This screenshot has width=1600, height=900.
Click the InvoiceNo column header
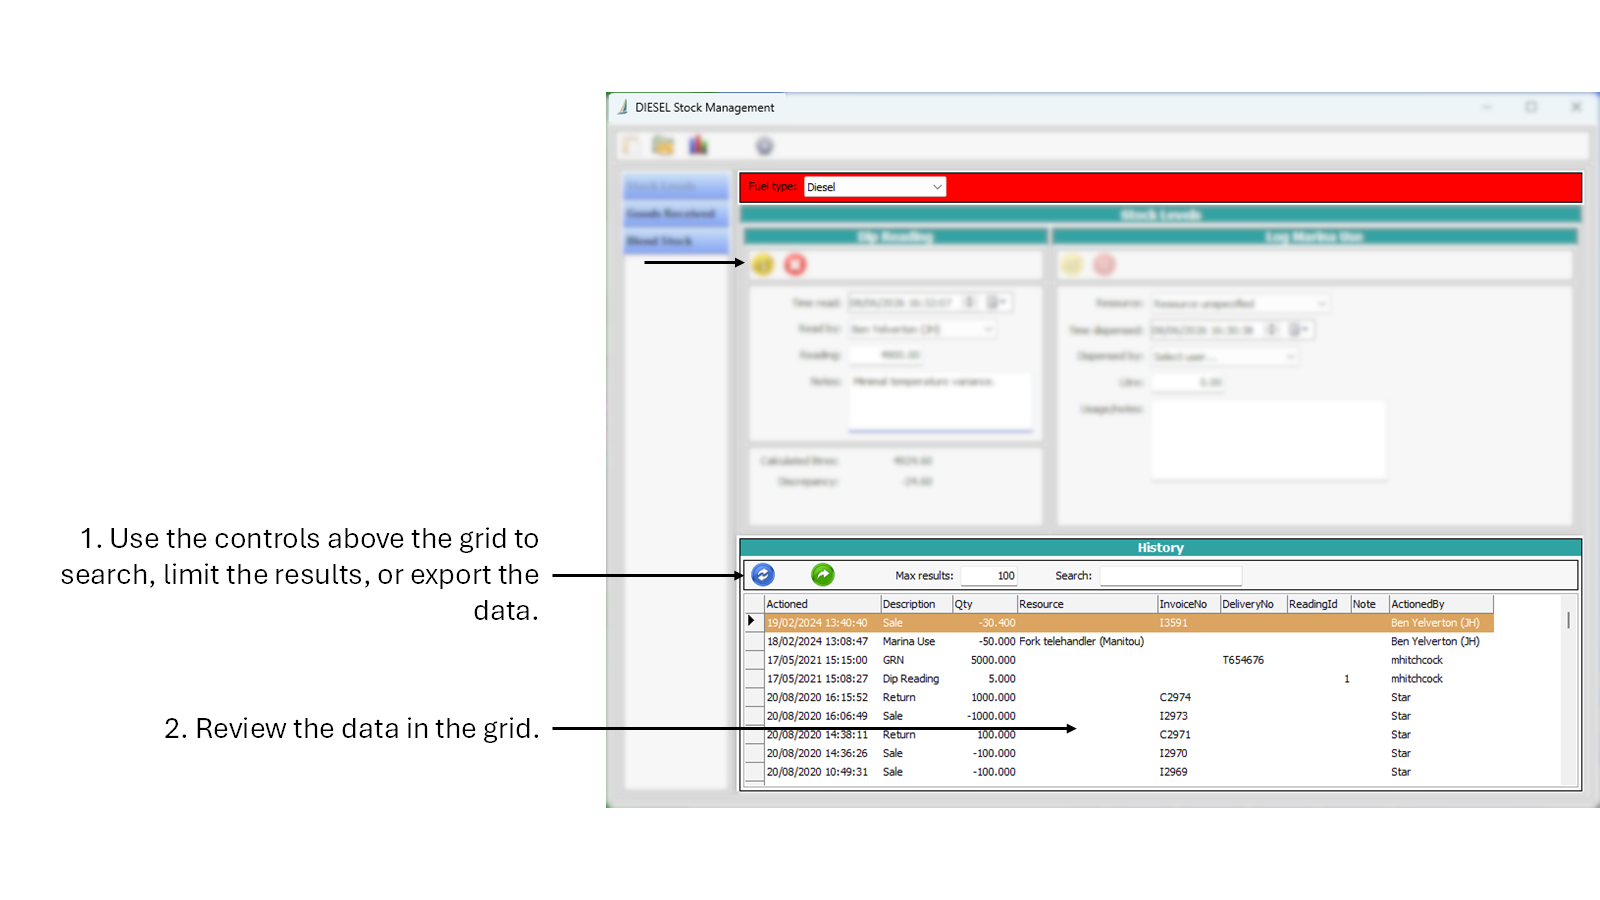pos(1188,604)
